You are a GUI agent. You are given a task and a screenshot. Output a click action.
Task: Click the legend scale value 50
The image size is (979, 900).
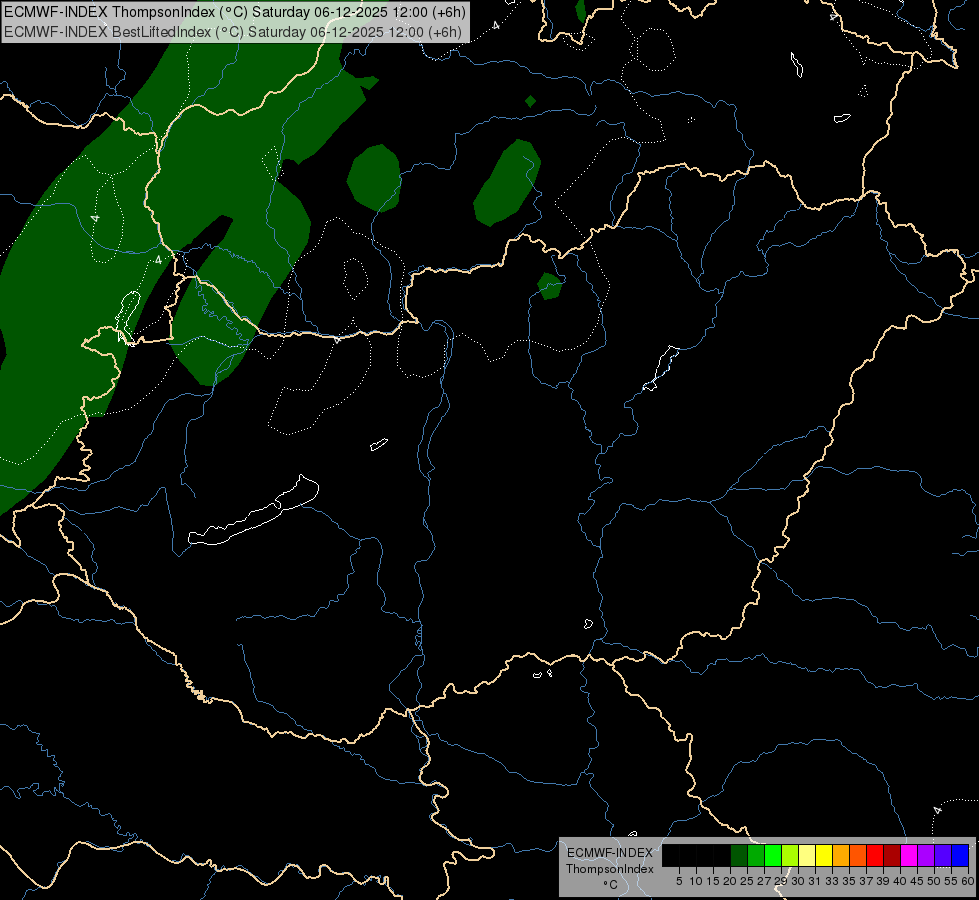click(934, 881)
